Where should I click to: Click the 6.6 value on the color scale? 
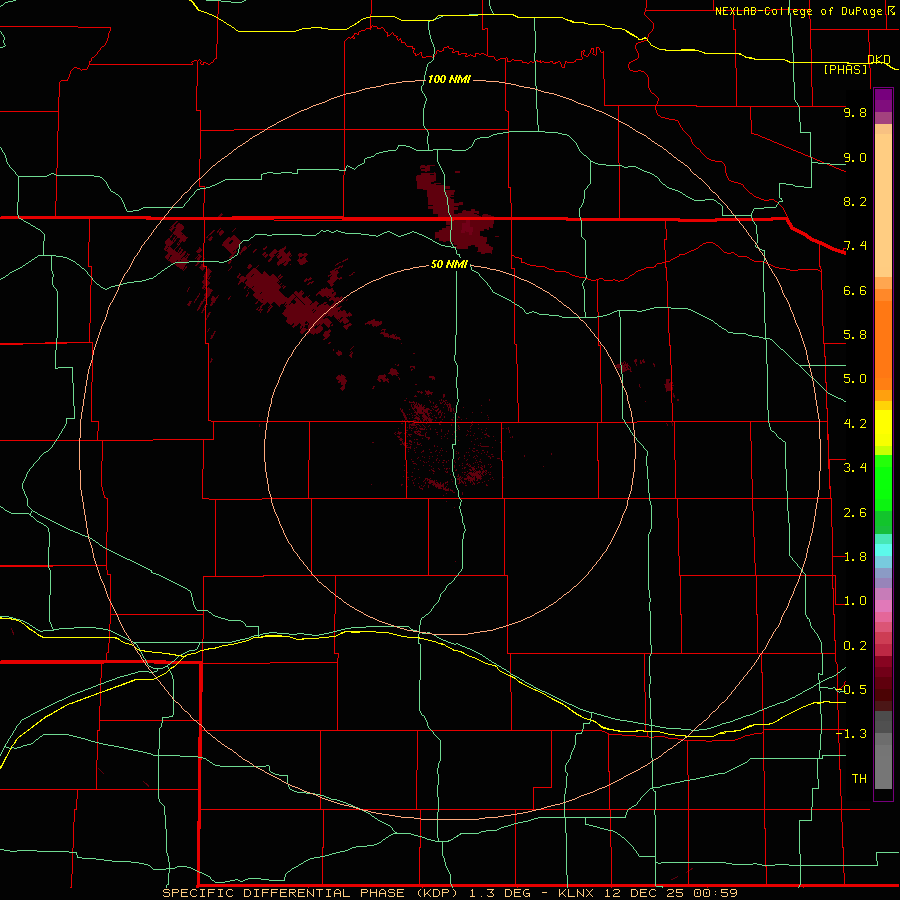(x=855, y=290)
